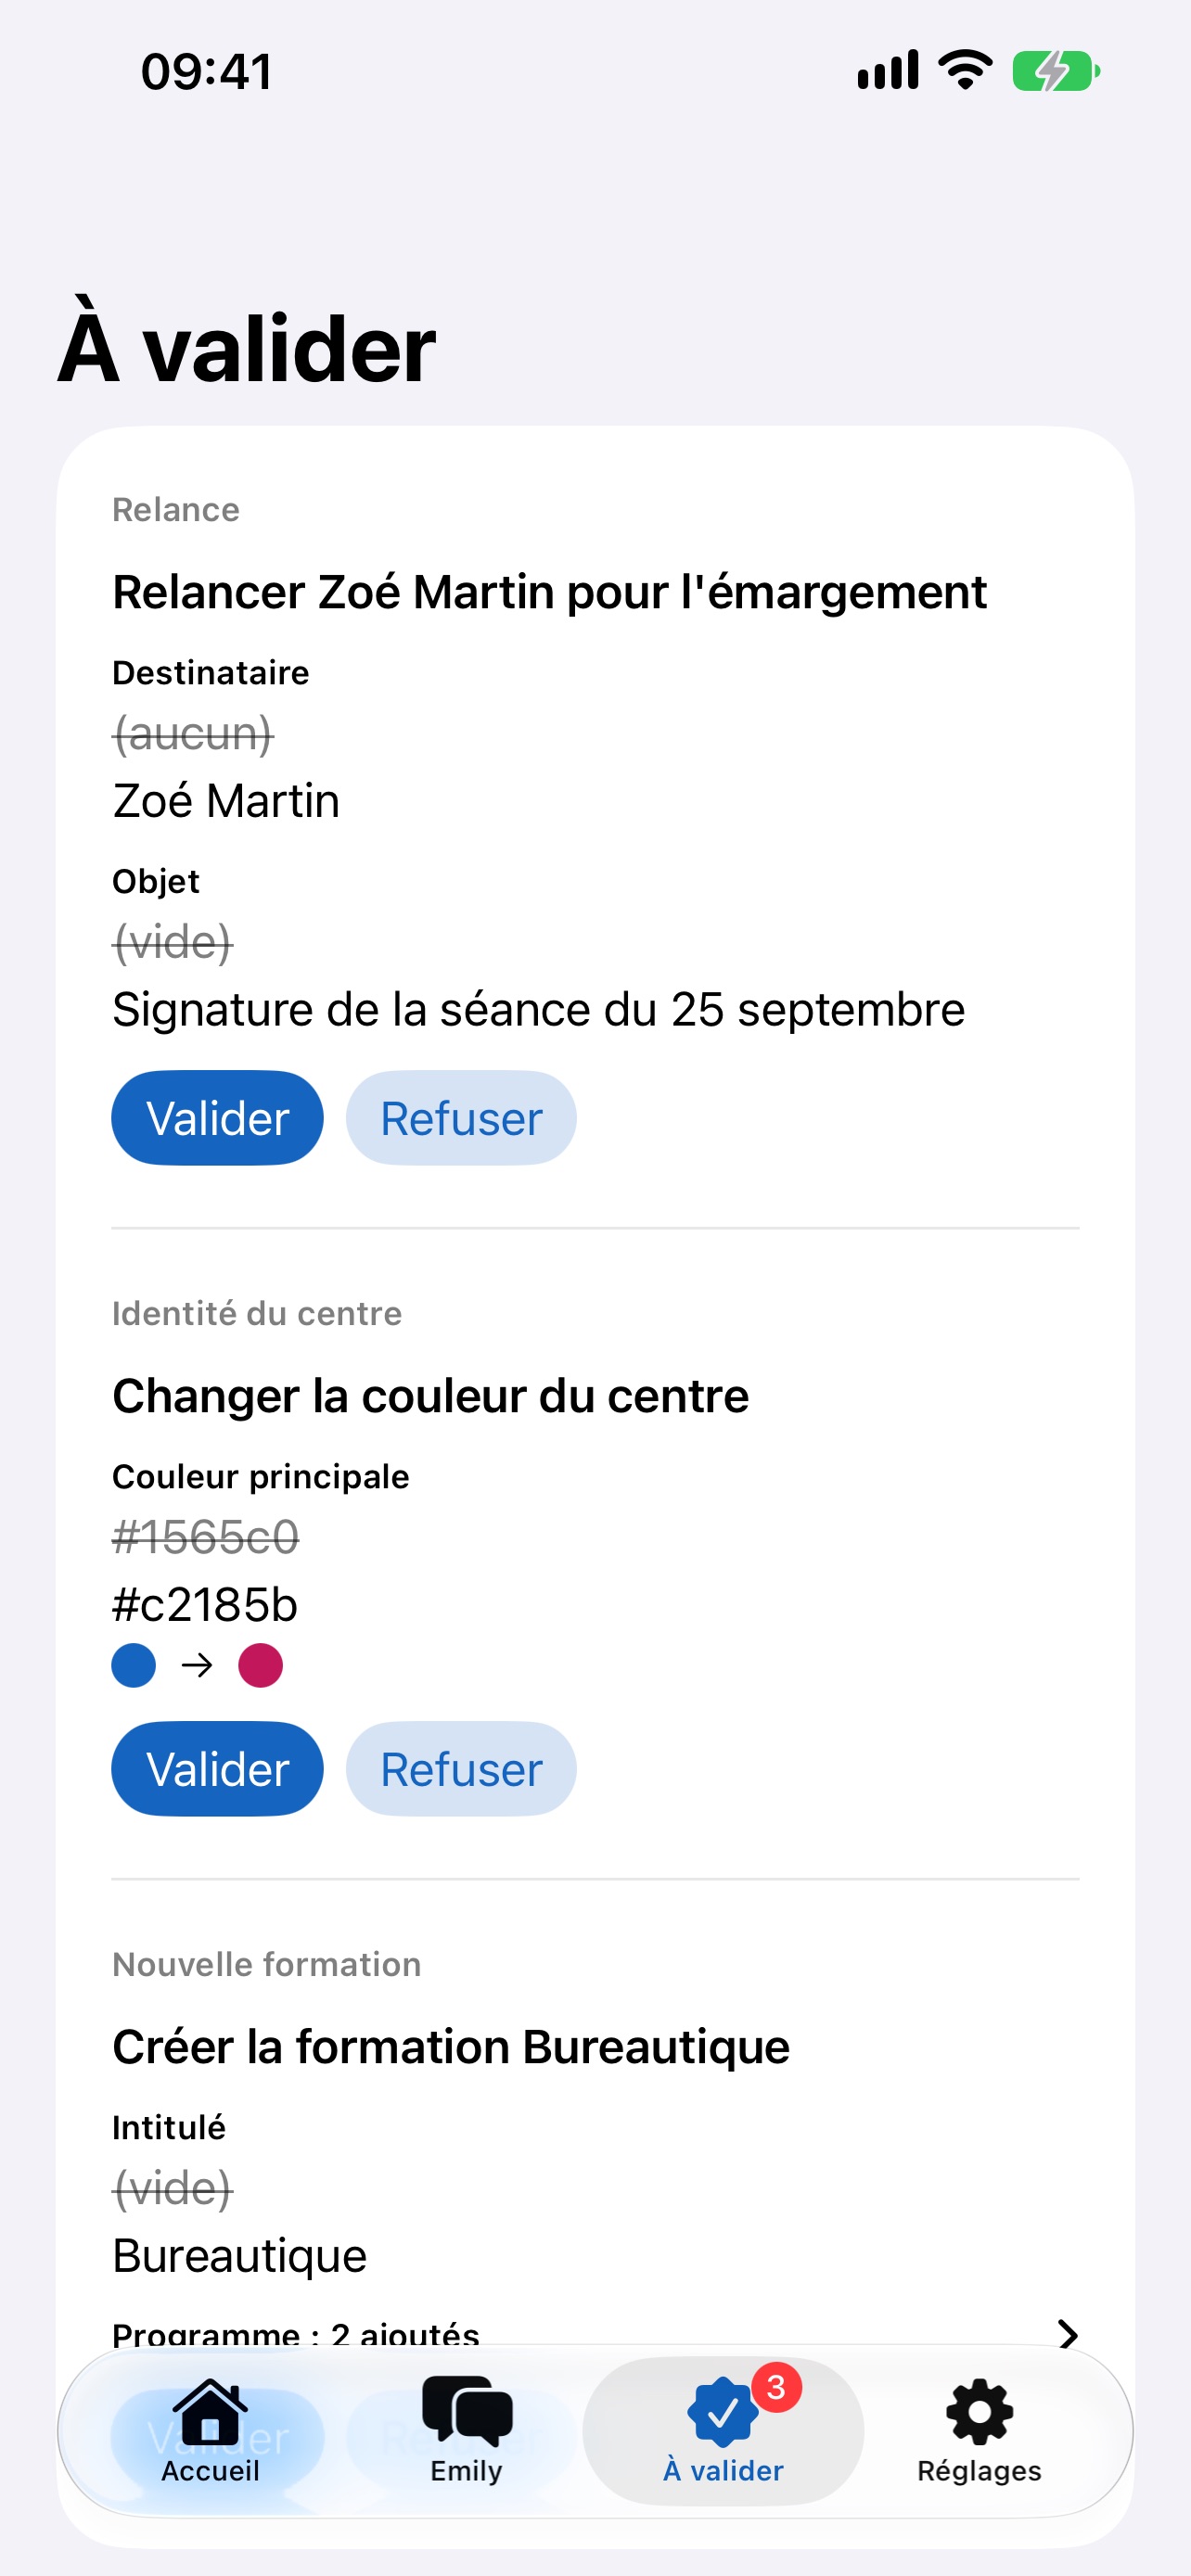Tap the status bar clock showing 09:41
Screen dimensions: 1191x2576
click(207, 72)
